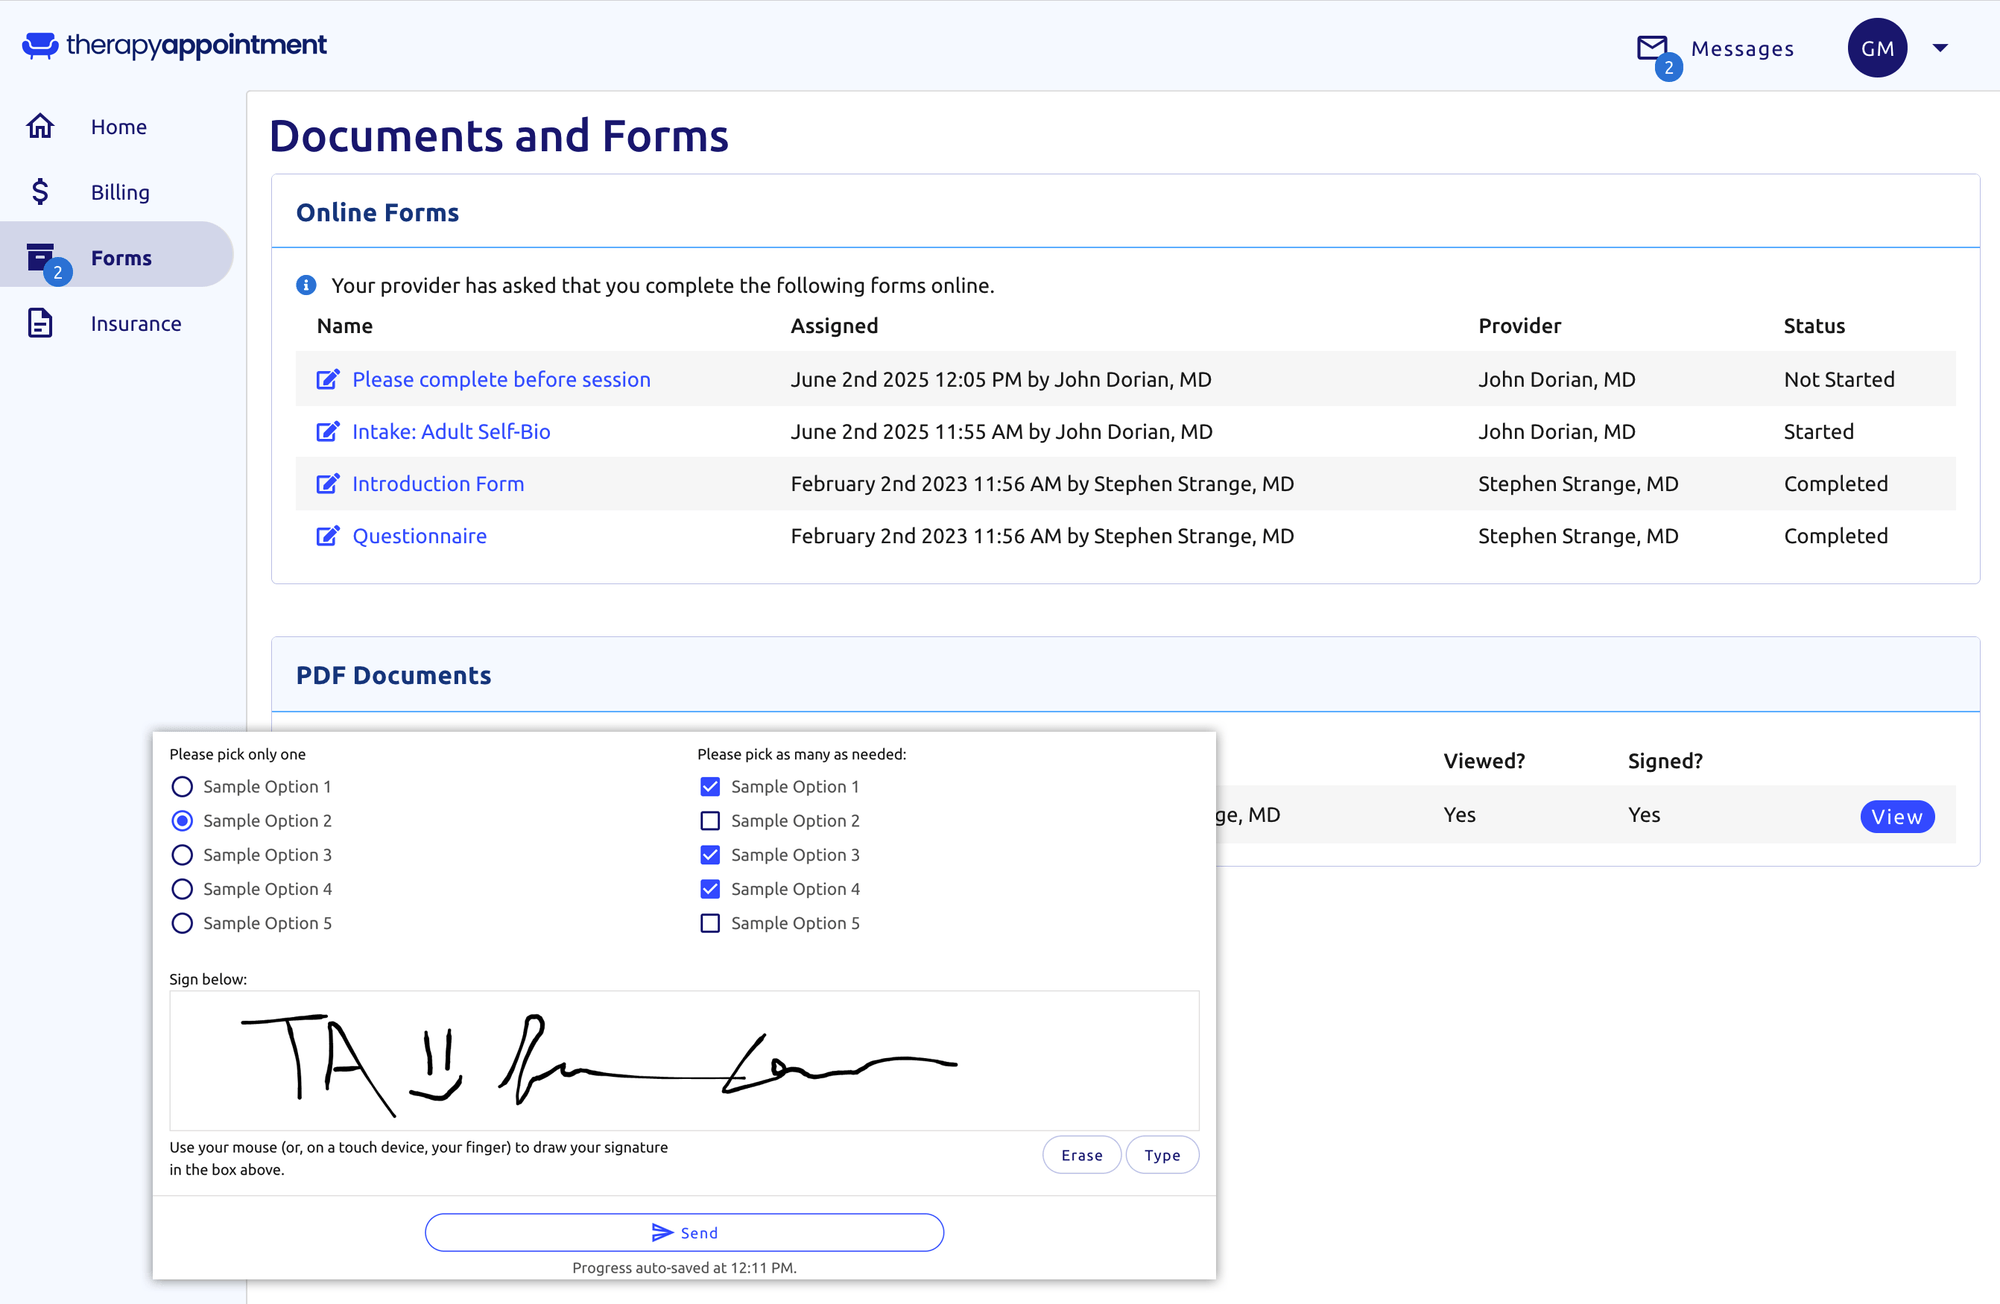Open the Please complete before session form
This screenshot has width=2000, height=1304.
[501, 379]
